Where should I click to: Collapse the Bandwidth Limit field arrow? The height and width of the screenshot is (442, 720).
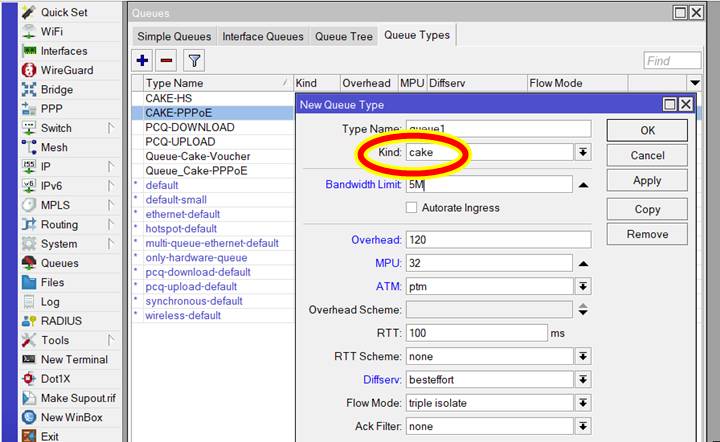(x=583, y=185)
